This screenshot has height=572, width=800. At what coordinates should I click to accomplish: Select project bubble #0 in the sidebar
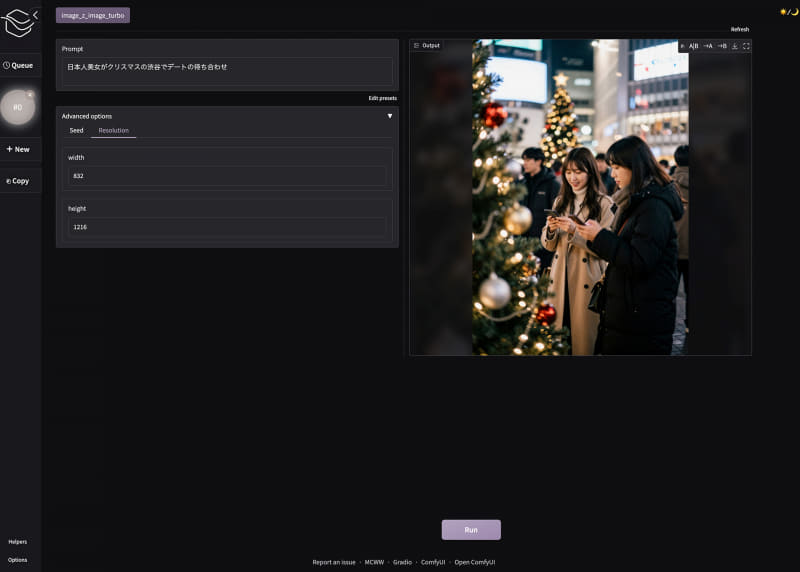18,107
